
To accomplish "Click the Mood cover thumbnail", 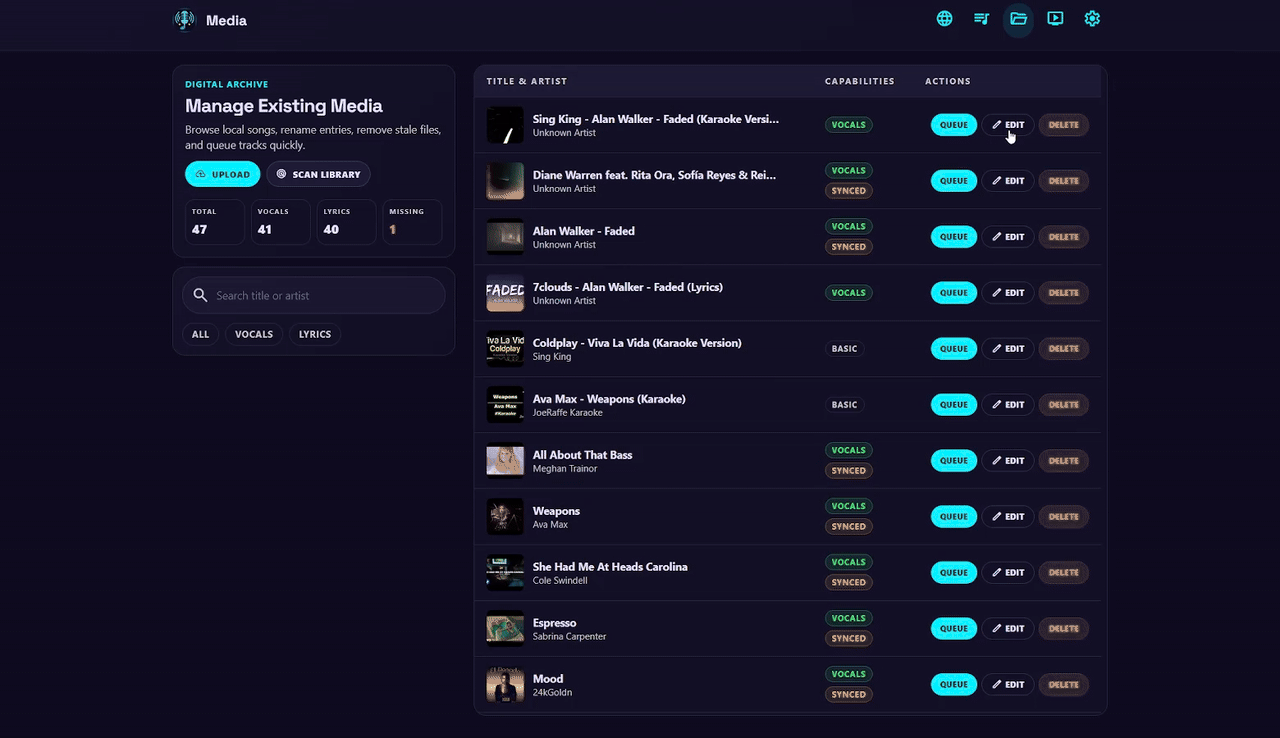I will pyautogui.click(x=505, y=685).
